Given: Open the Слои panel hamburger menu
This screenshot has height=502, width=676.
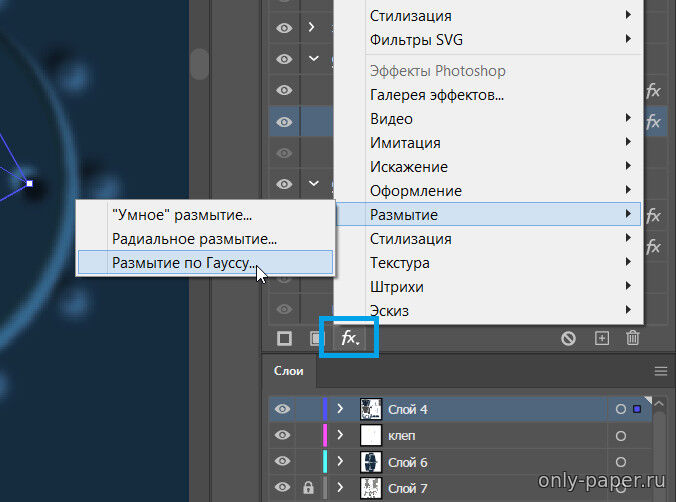Looking at the screenshot, I should (660, 371).
